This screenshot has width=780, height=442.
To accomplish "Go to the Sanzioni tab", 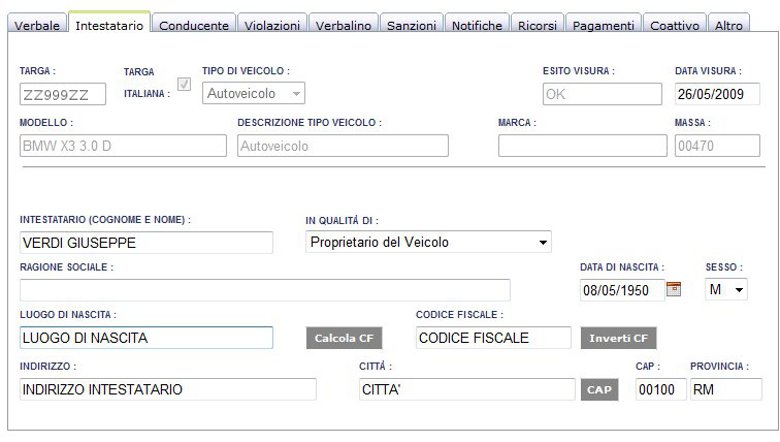I will 411,24.
